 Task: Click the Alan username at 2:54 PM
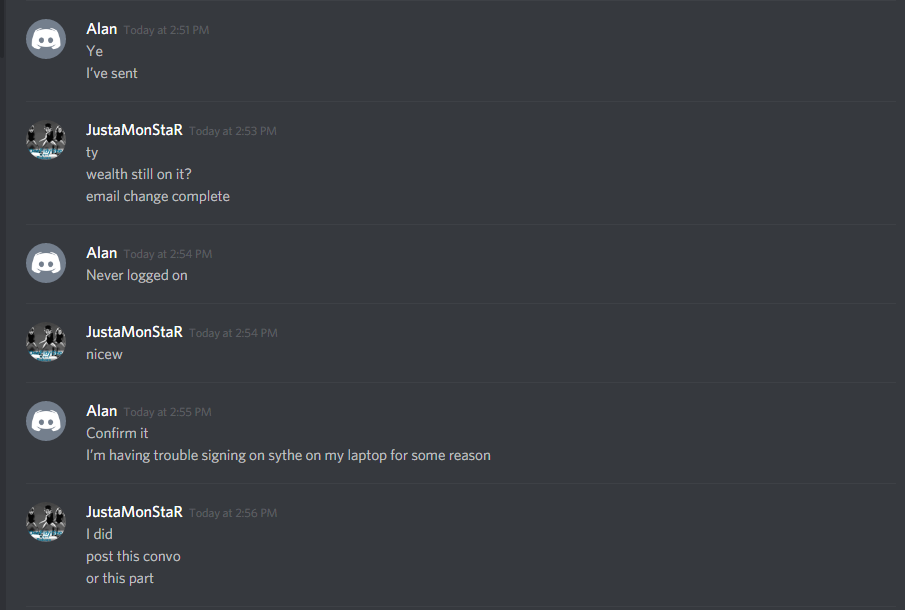(x=102, y=253)
